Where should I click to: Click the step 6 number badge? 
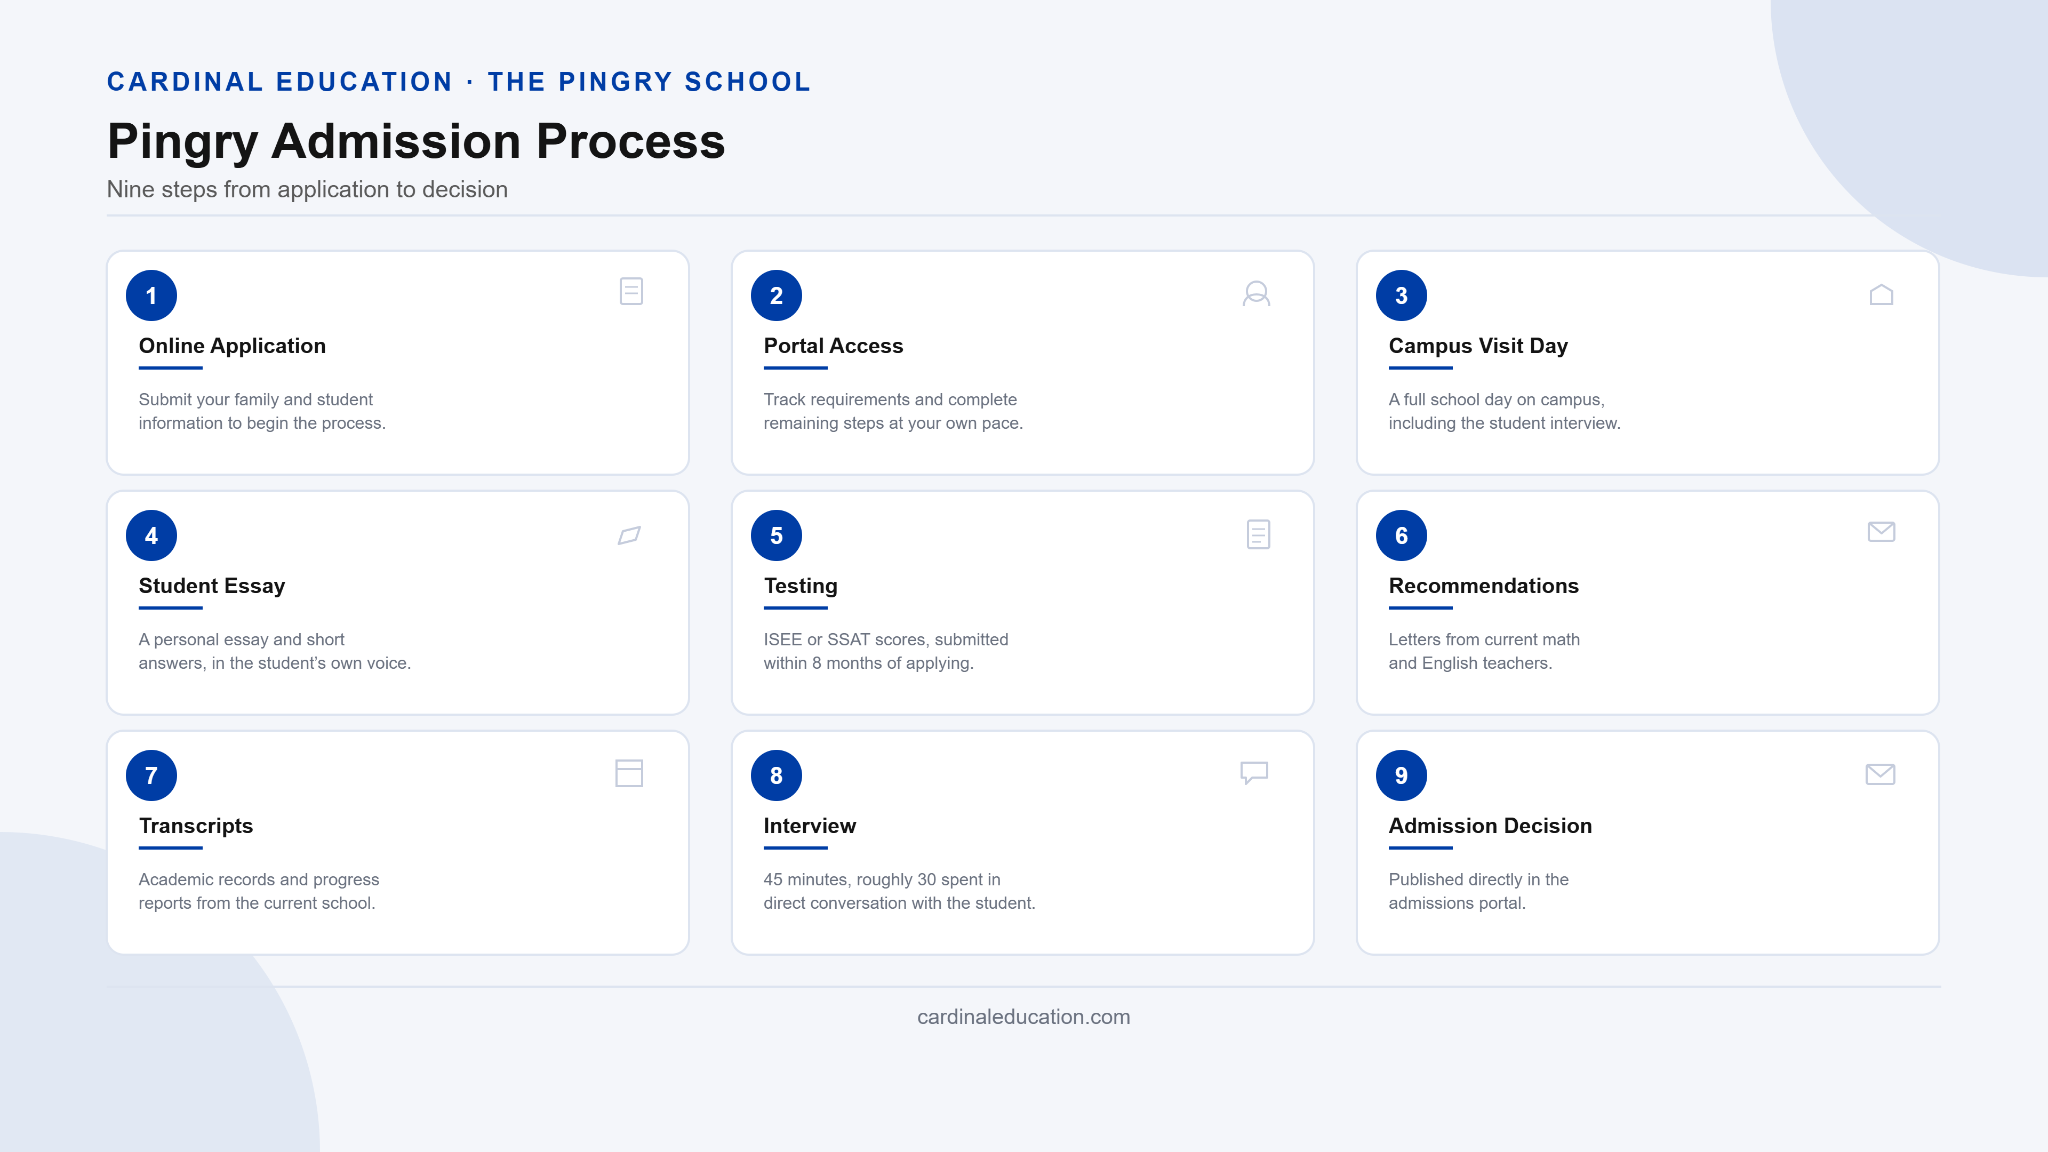[1401, 535]
